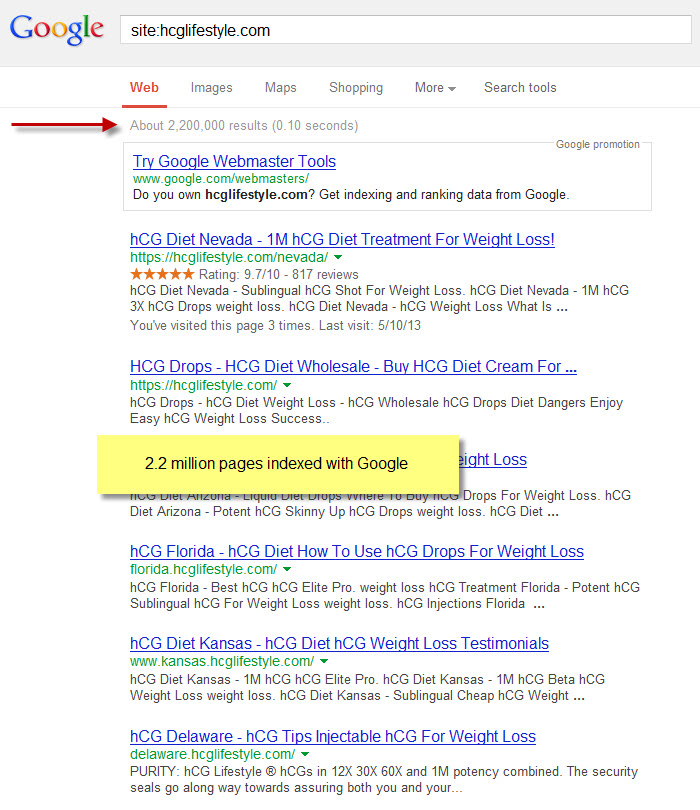Viewport: 700px width, 810px height.
Task: Open hCG Diet Kansas Testimonials result
Action: click(x=339, y=644)
